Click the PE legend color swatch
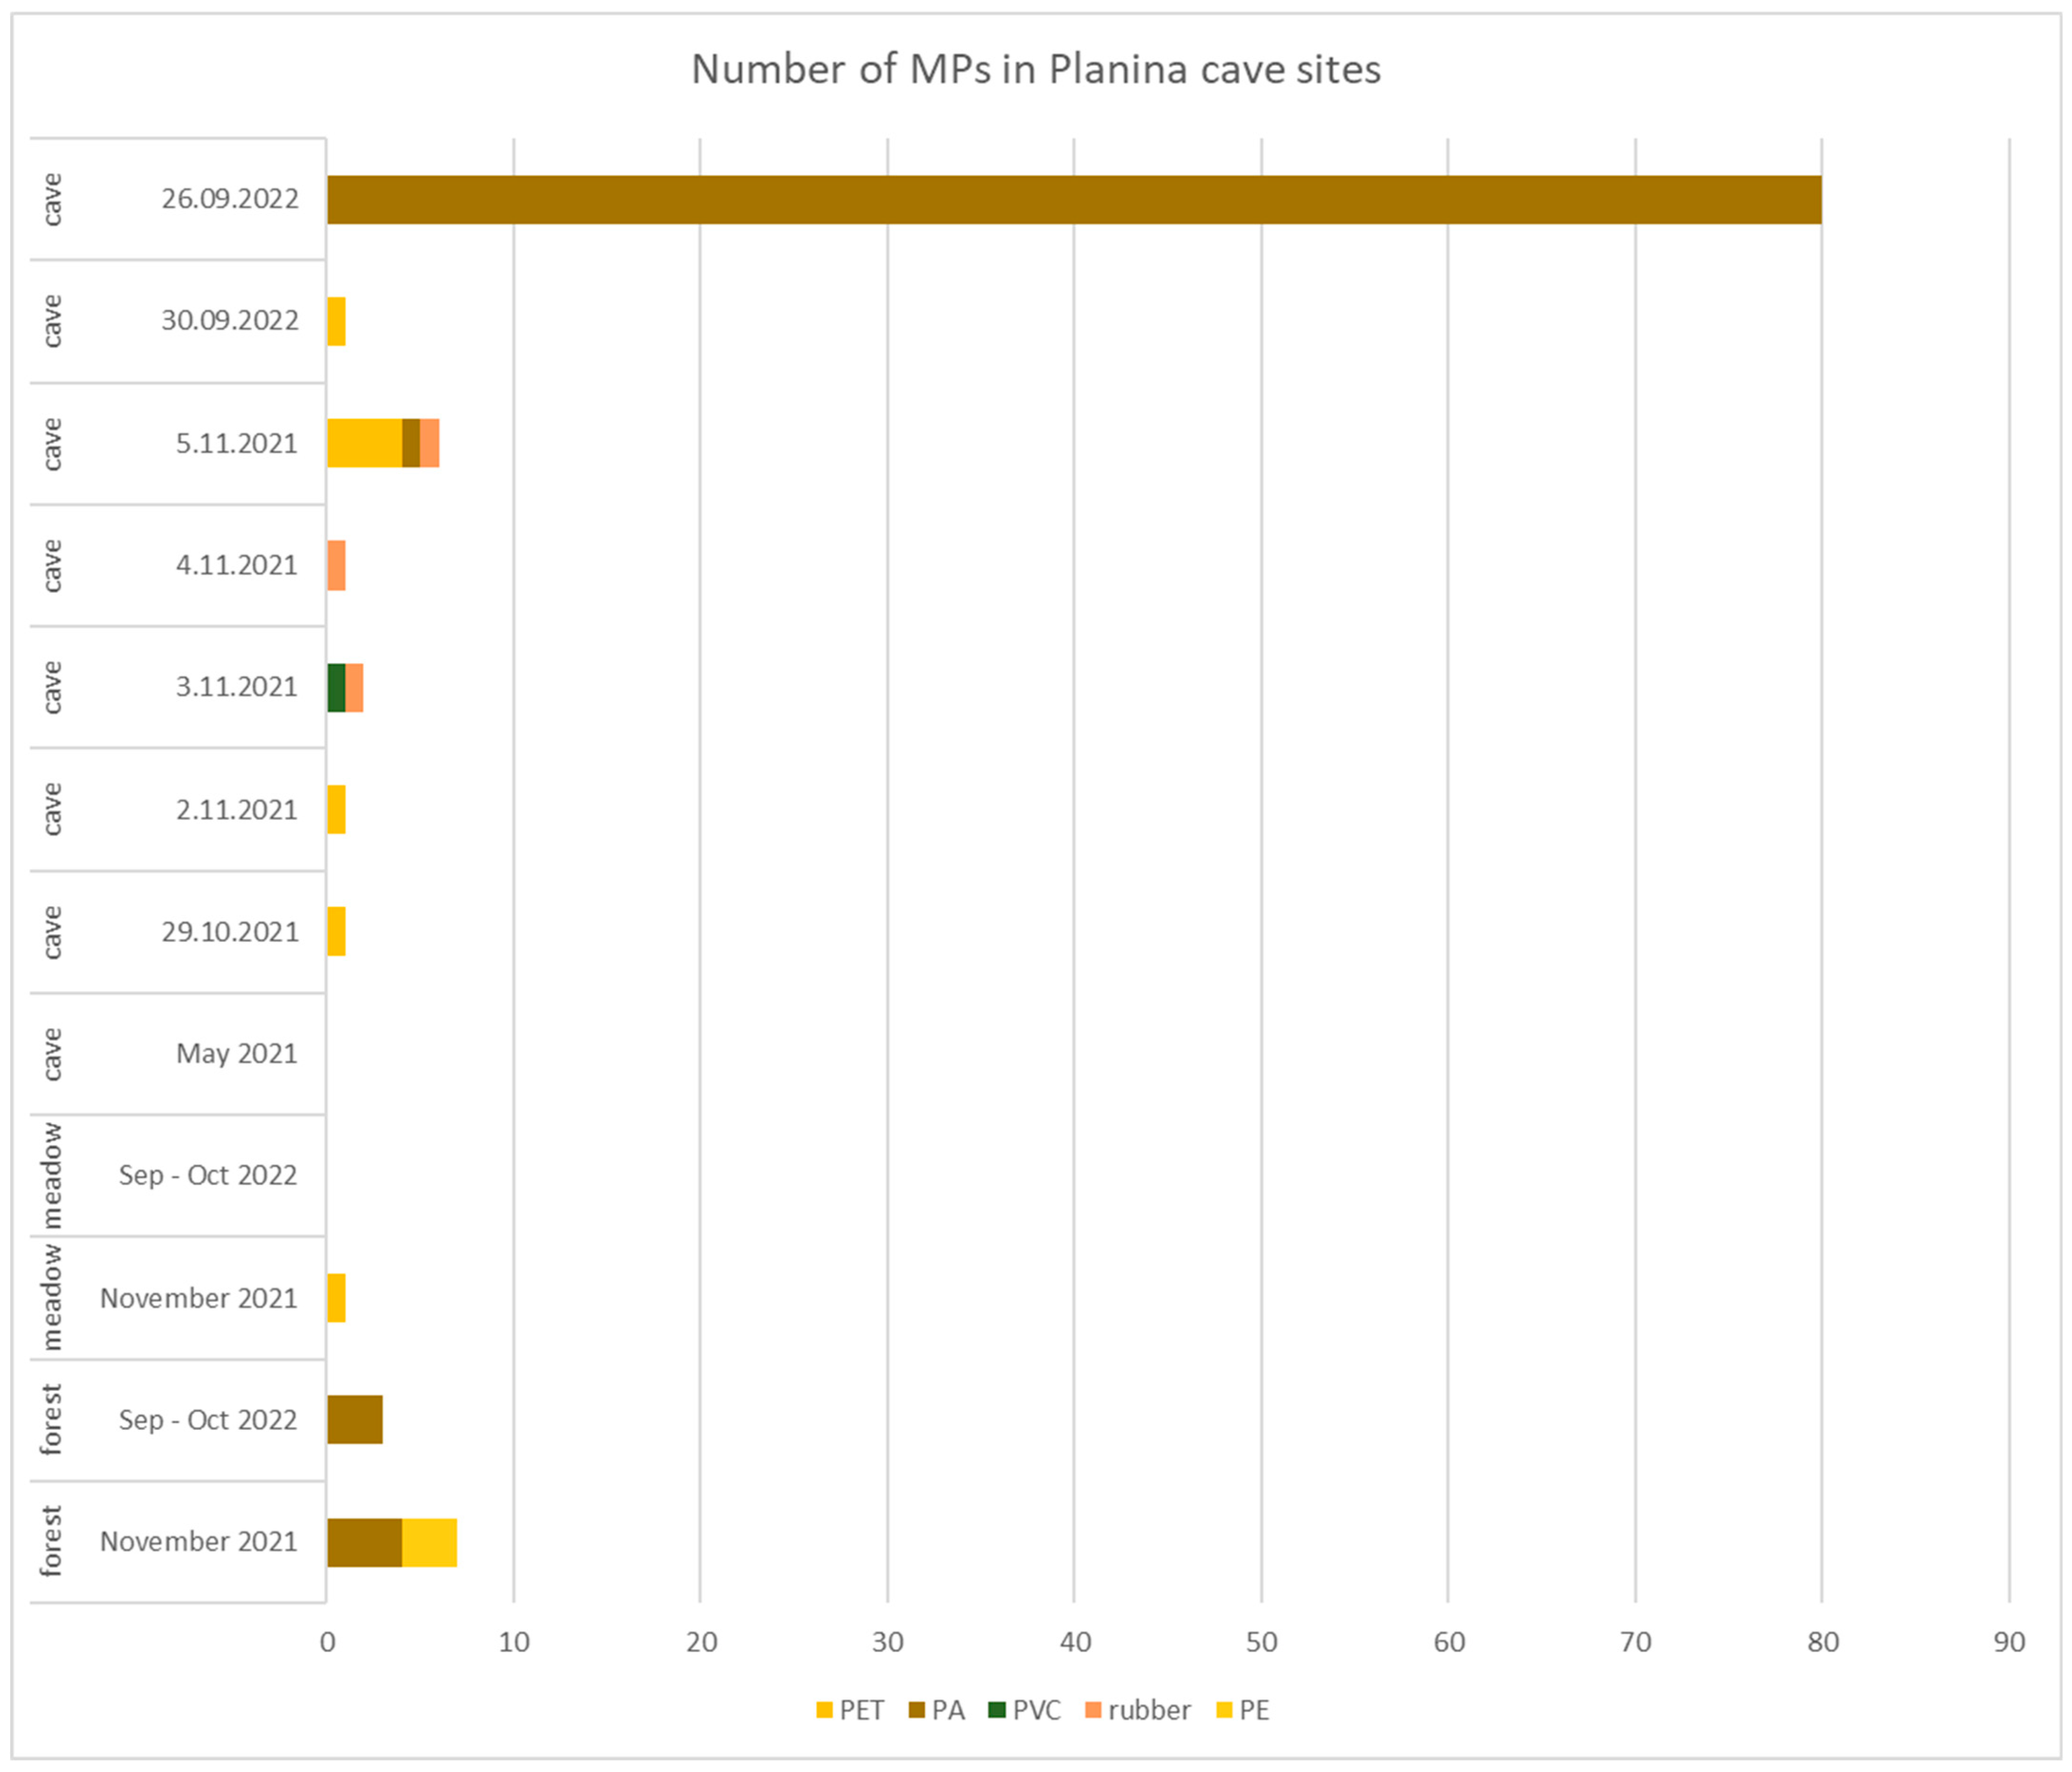The width and height of the screenshot is (2072, 1772). point(1225,1710)
